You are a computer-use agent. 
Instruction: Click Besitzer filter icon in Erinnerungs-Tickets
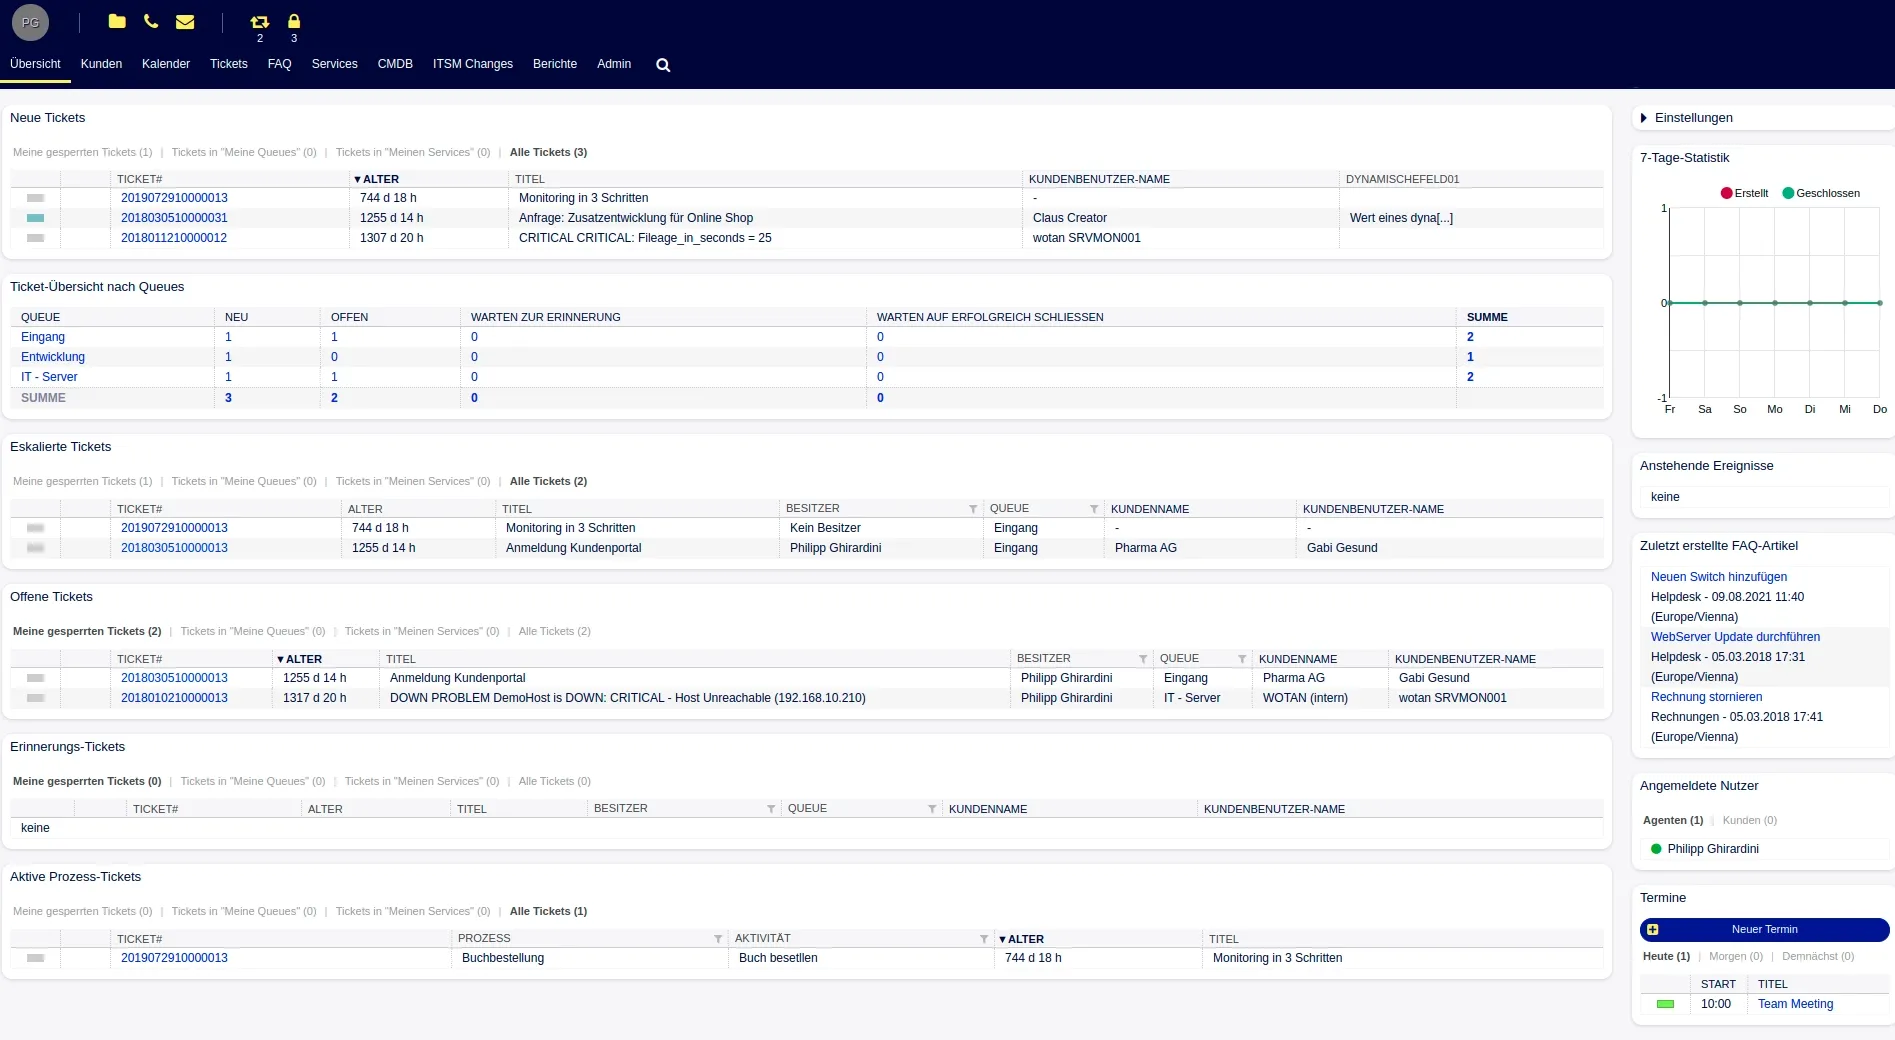(771, 809)
